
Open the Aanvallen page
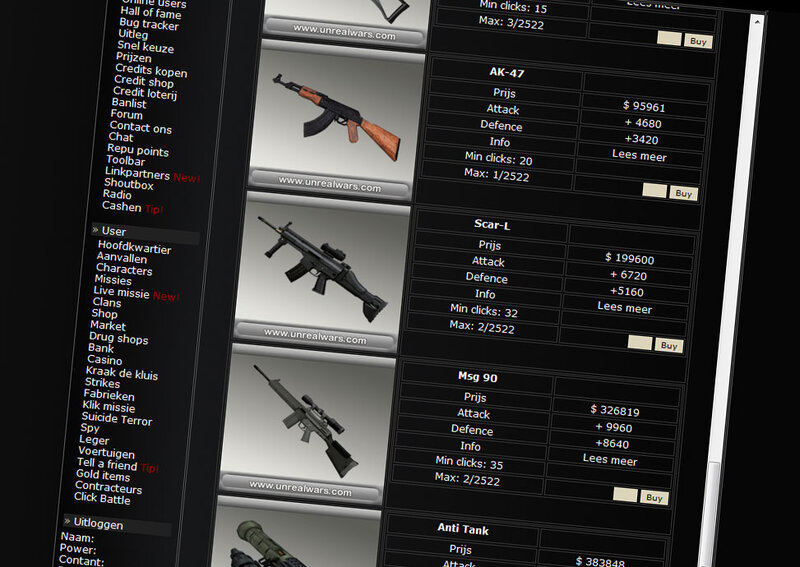[x=121, y=258]
